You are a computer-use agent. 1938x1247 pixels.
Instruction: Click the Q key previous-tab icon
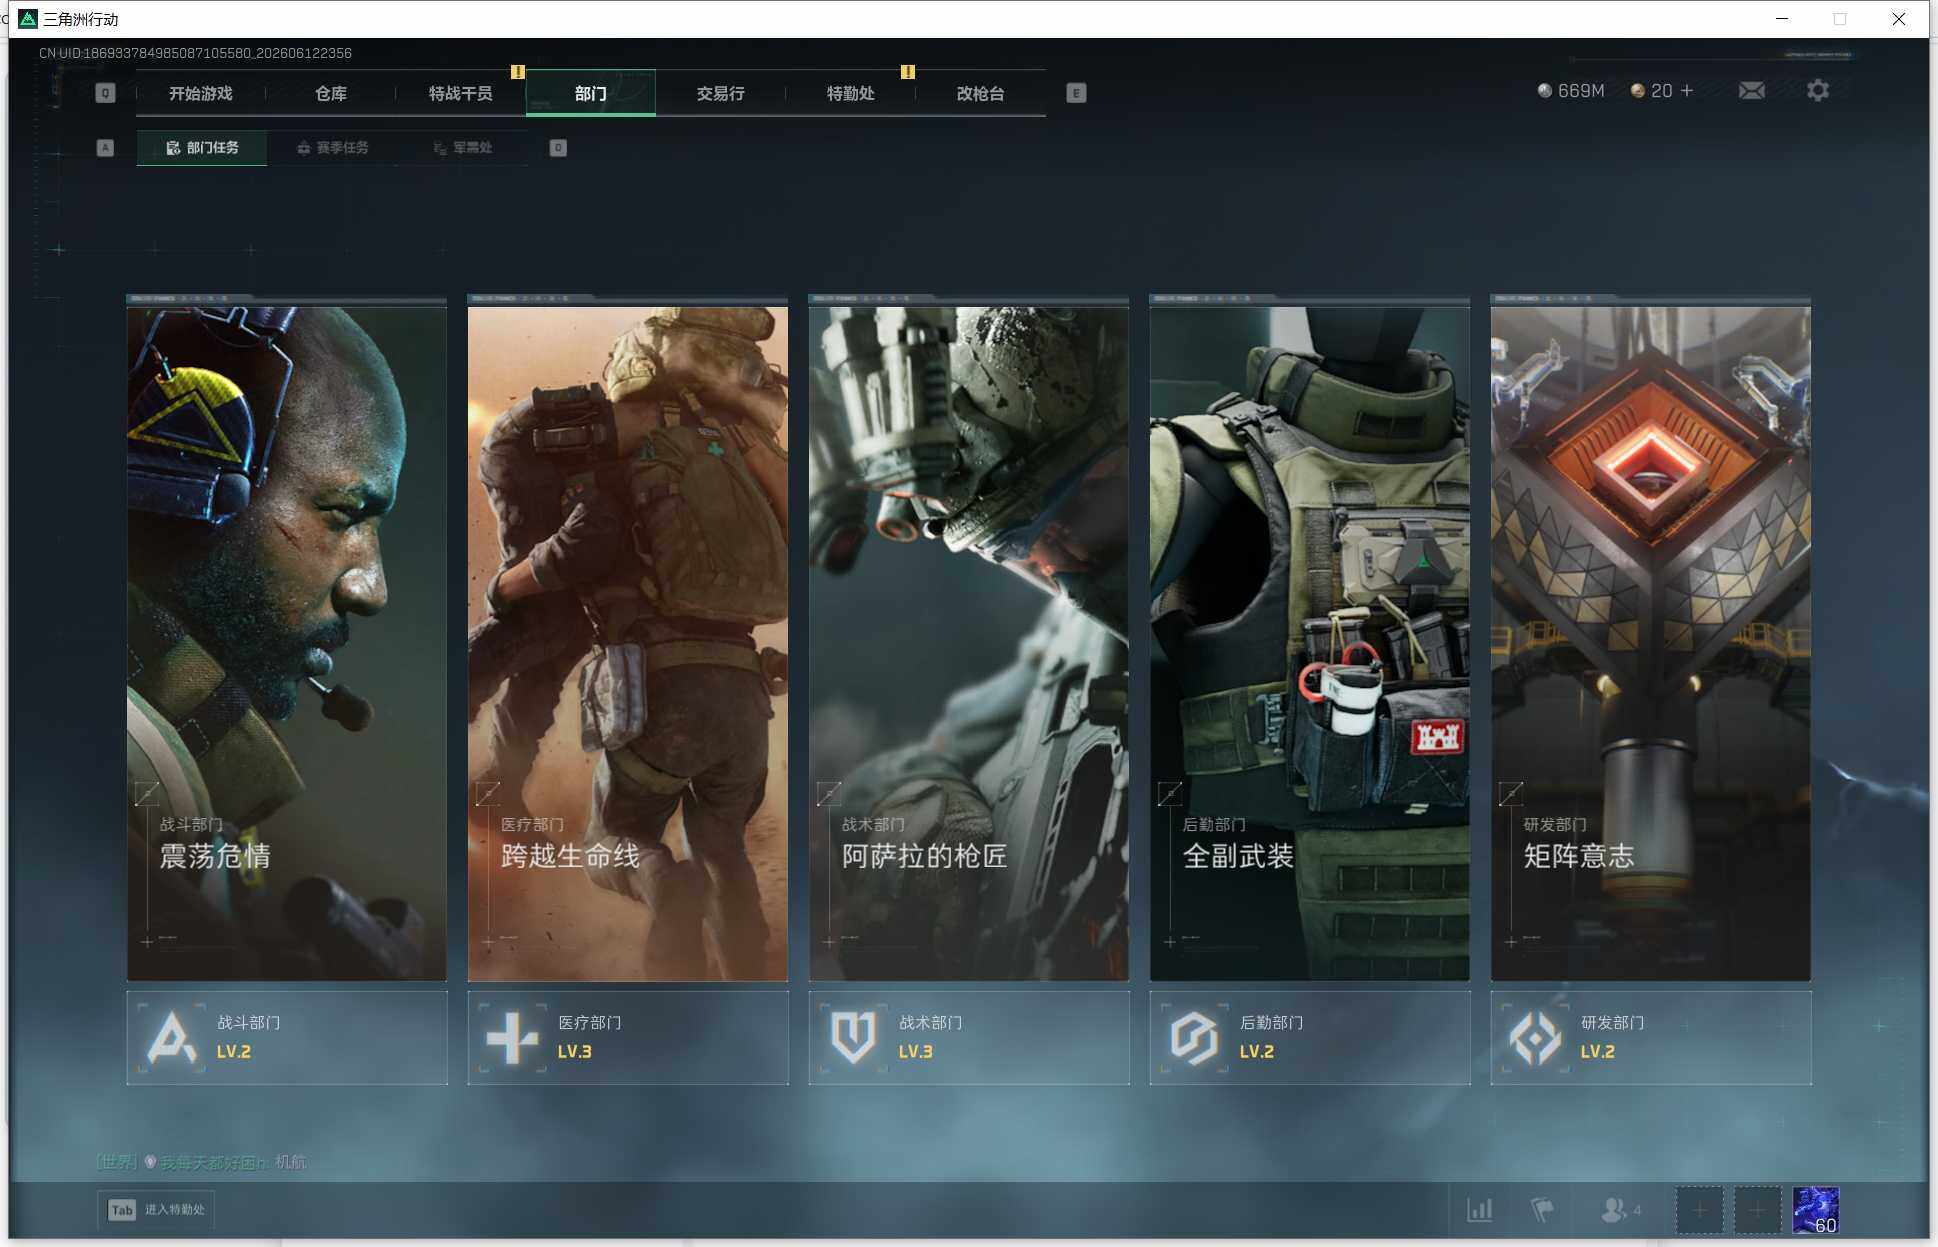tap(105, 93)
